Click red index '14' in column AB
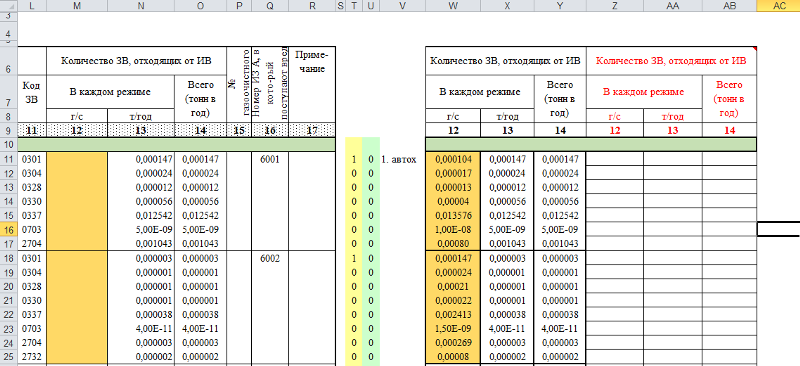This screenshot has width=800, height=366. pyautogui.click(x=730, y=131)
